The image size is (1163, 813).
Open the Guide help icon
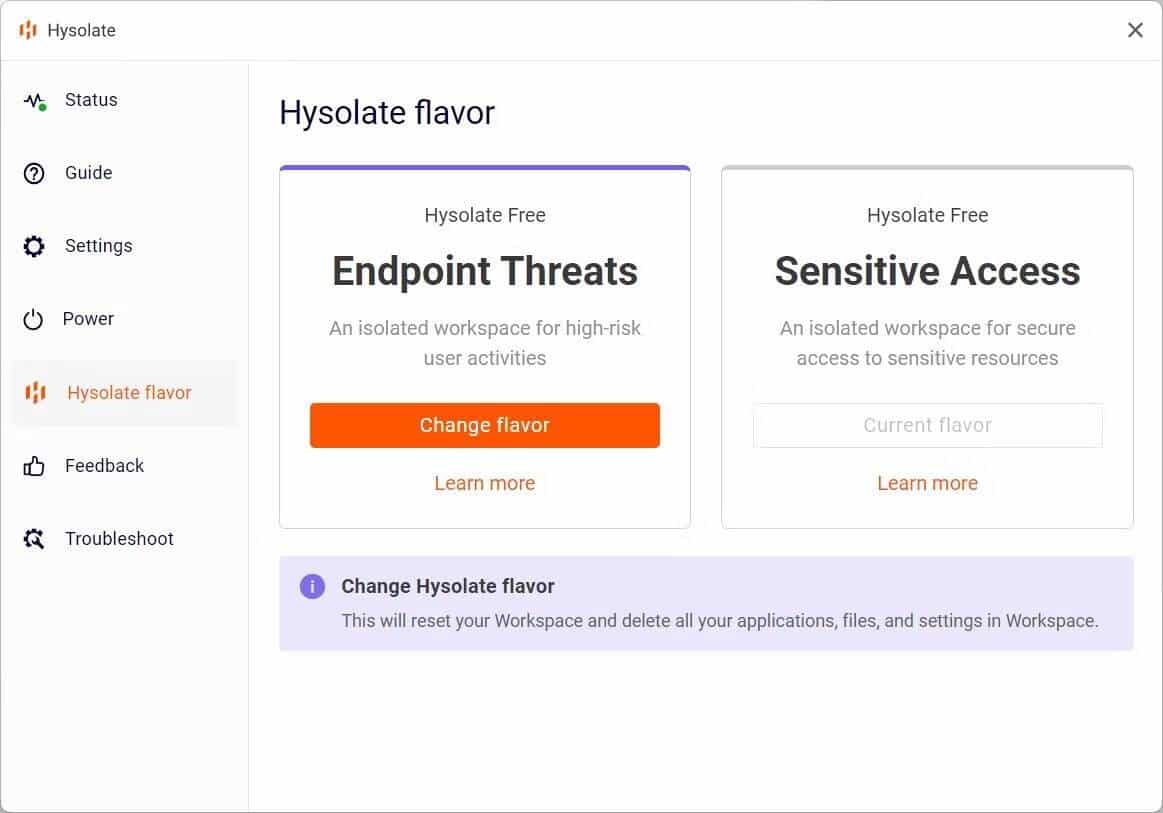pyautogui.click(x=33, y=172)
